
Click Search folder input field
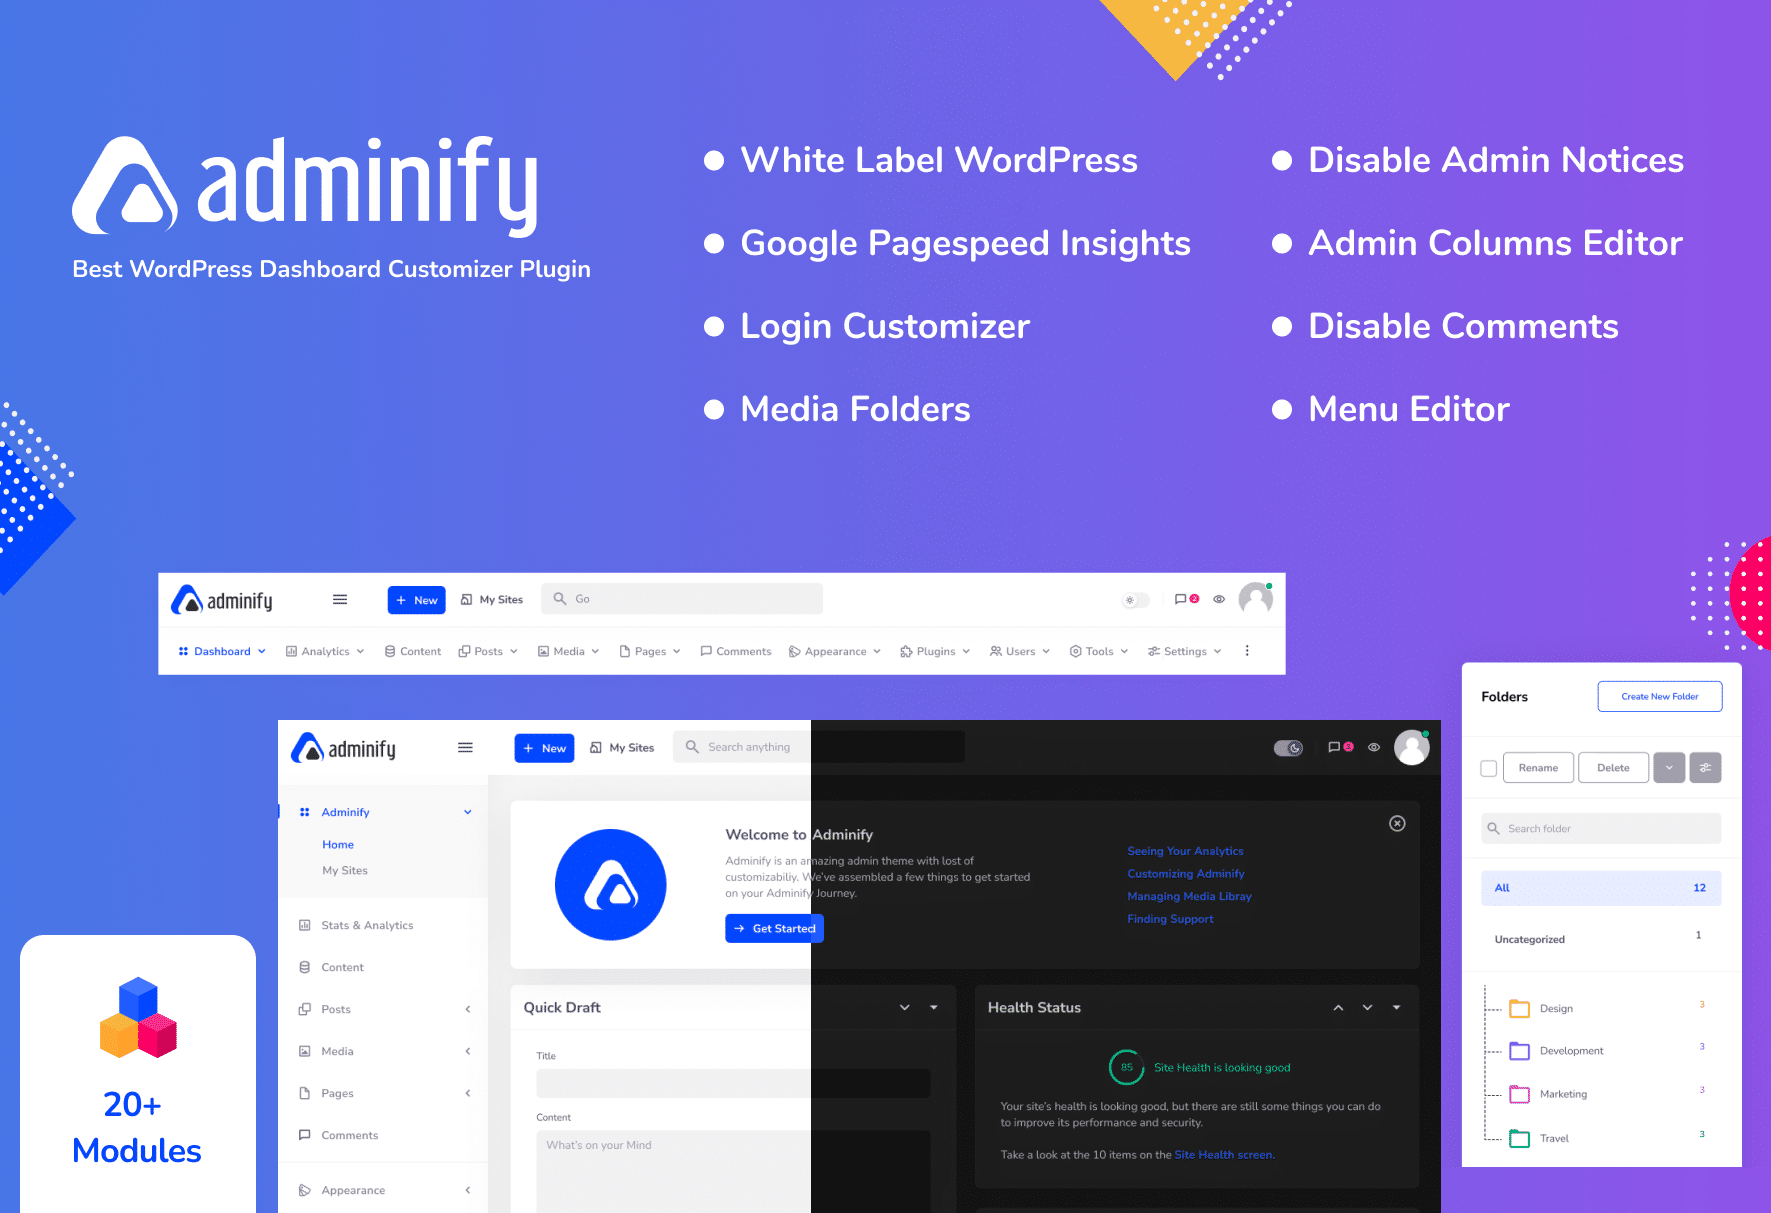1601,828
